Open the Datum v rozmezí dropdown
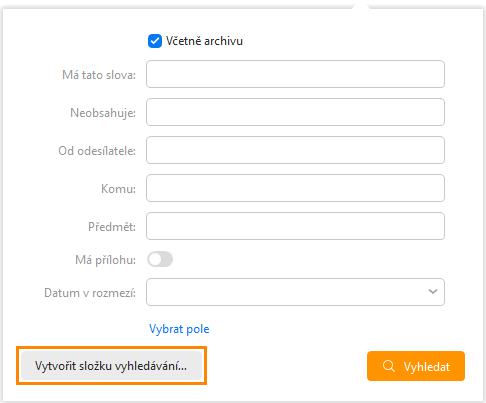The height and width of the screenshot is (403, 486). pos(295,292)
